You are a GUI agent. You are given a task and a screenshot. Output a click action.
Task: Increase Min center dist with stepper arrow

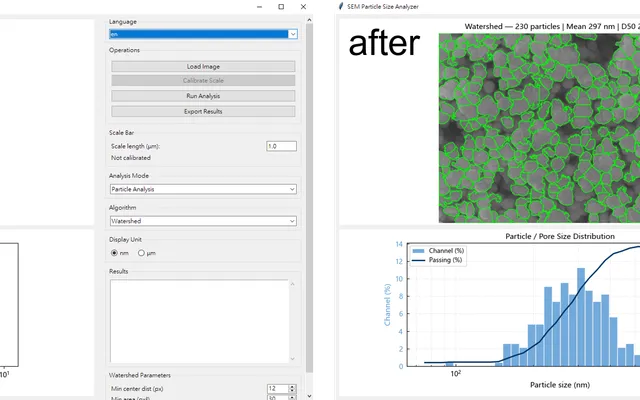click(292, 387)
